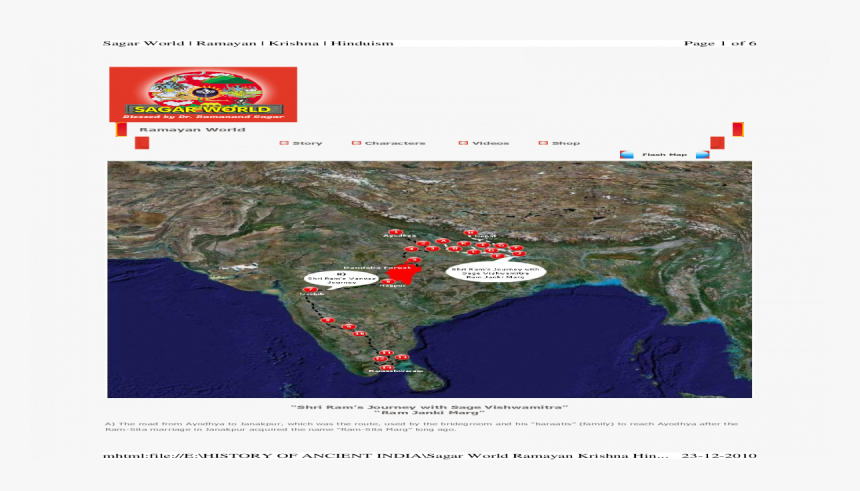
Task: Click the red bullet icon beside Story
Action: (284, 143)
